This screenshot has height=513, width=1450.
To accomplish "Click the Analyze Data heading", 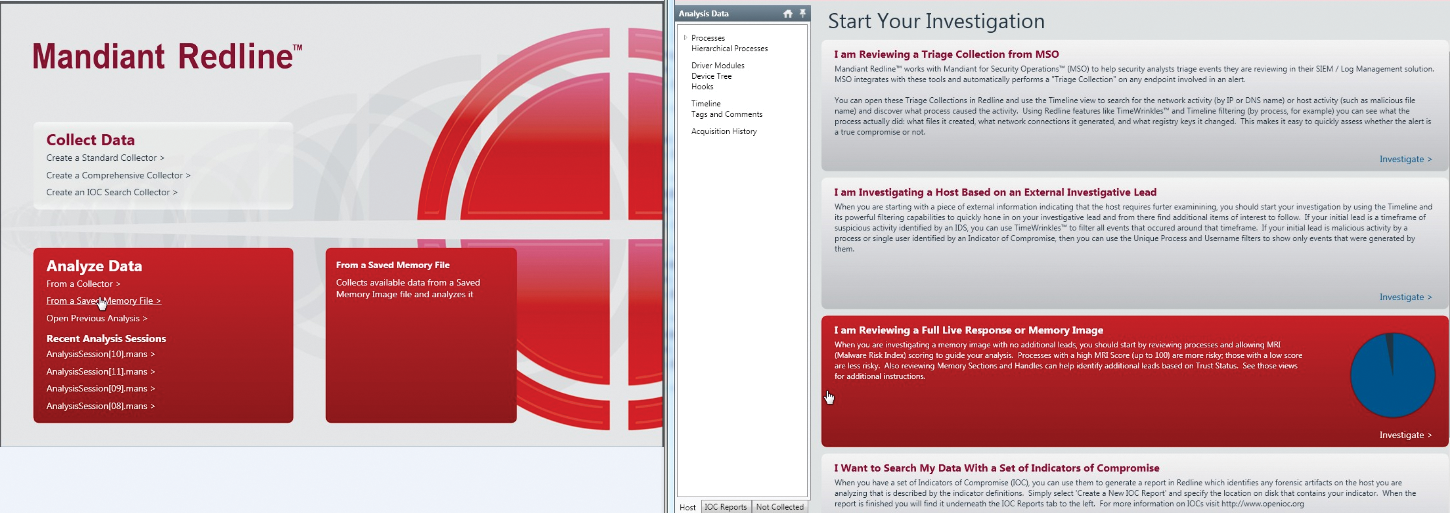I will [x=94, y=266].
